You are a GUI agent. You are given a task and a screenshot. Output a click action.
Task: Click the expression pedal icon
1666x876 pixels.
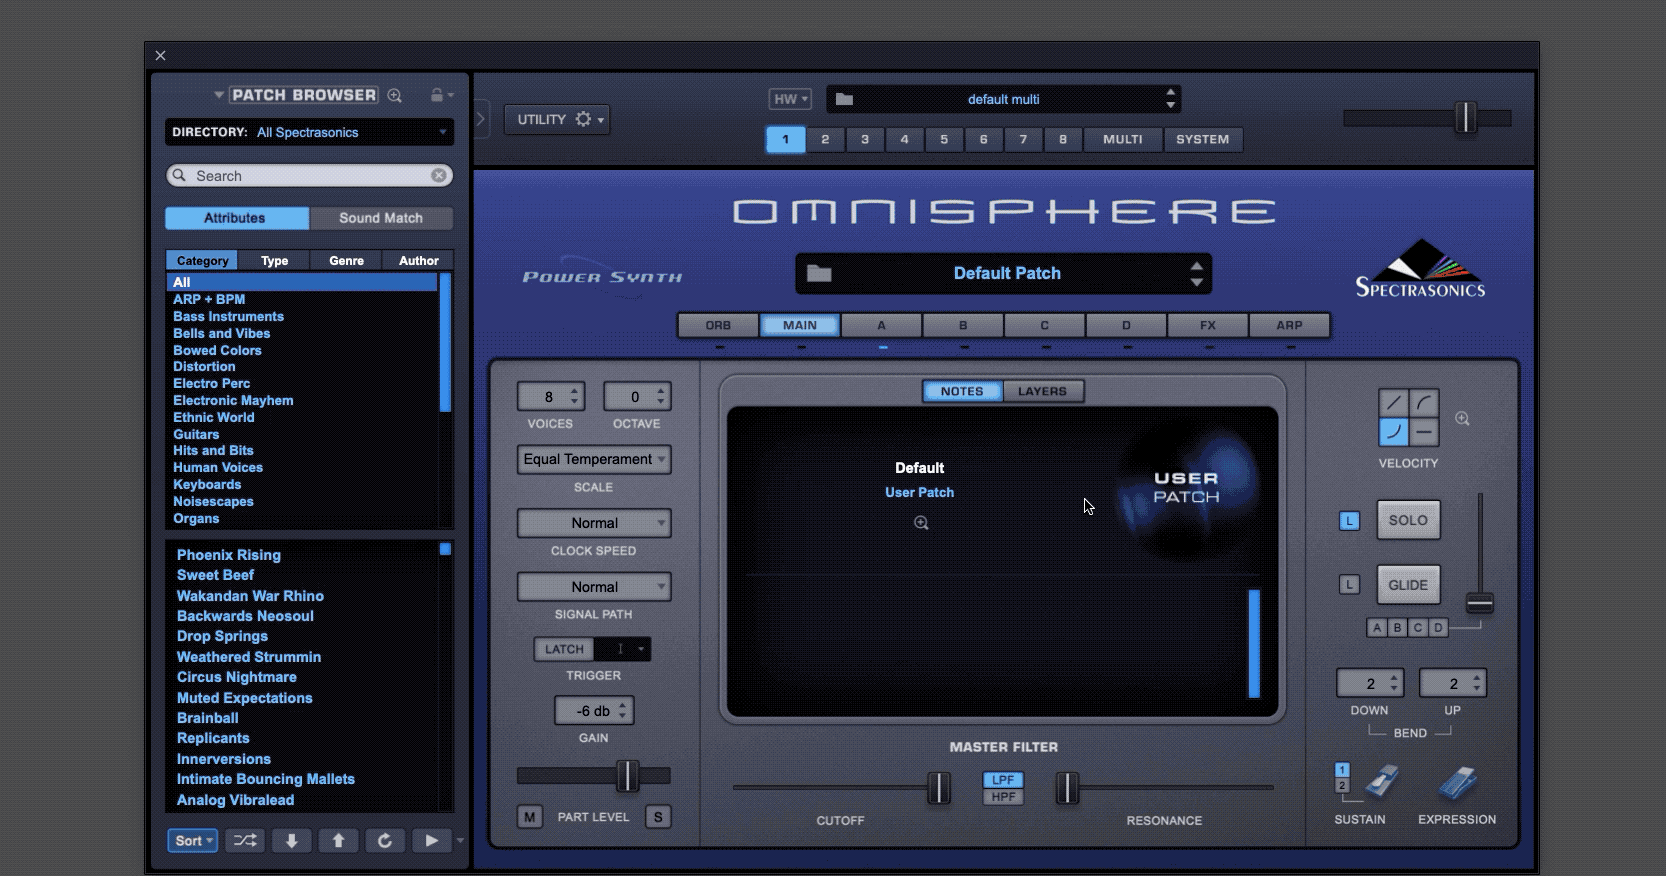coord(1458,784)
